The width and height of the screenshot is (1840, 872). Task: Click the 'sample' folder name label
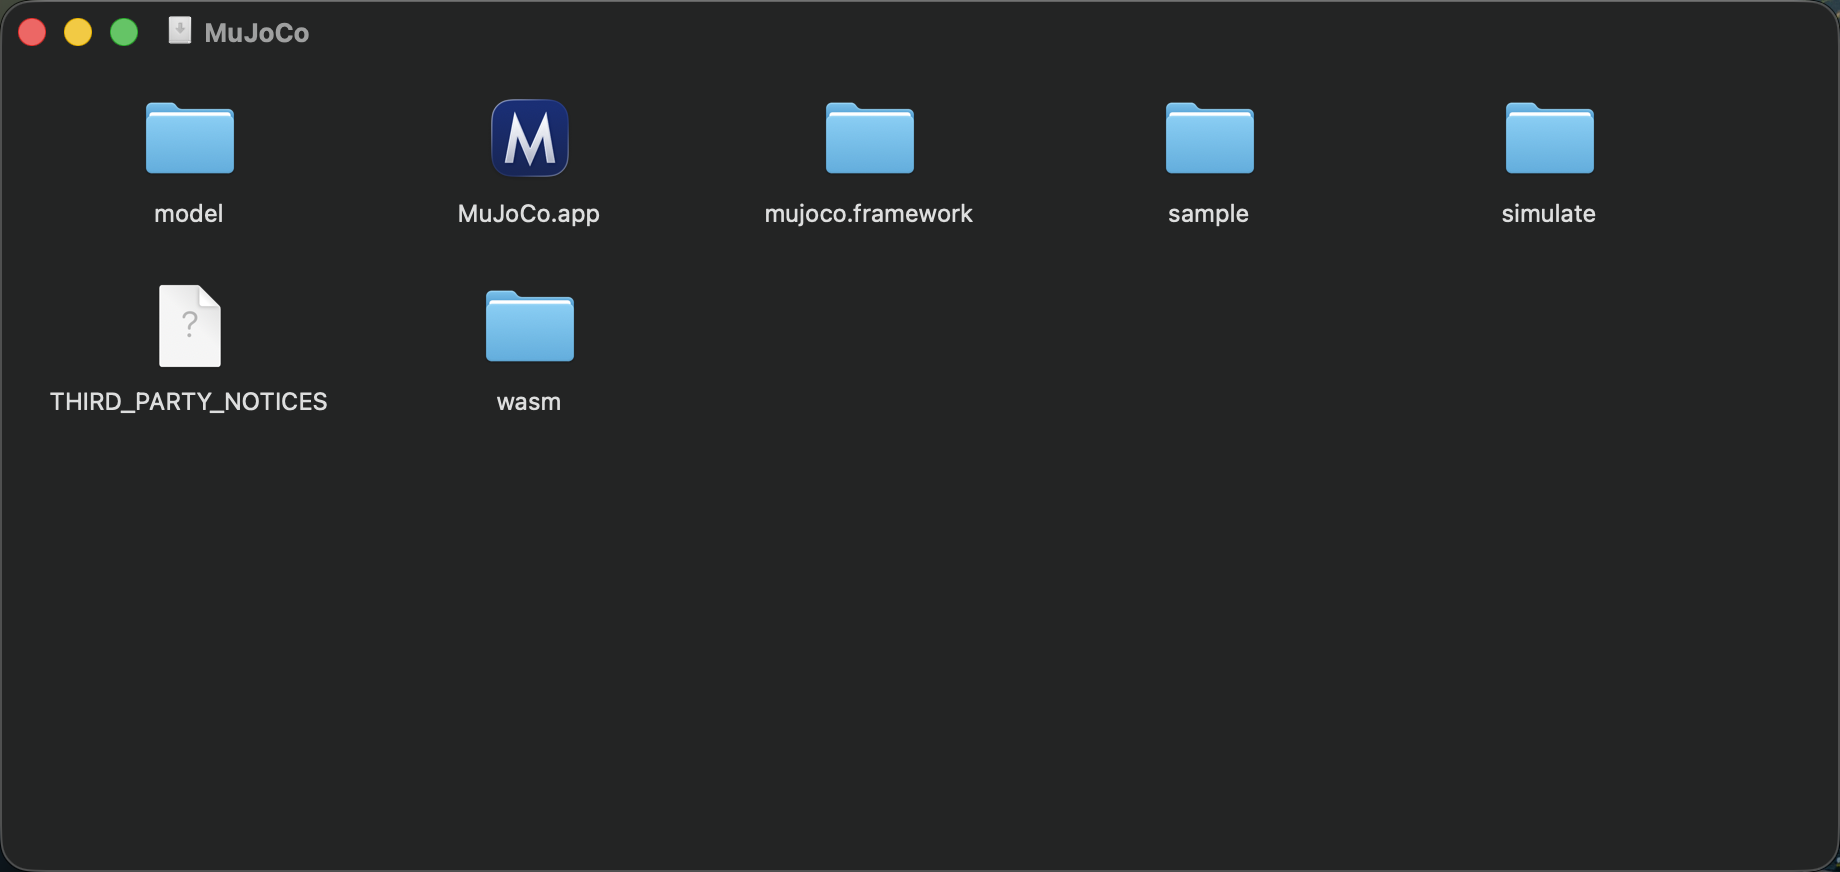pyautogui.click(x=1208, y=214)
